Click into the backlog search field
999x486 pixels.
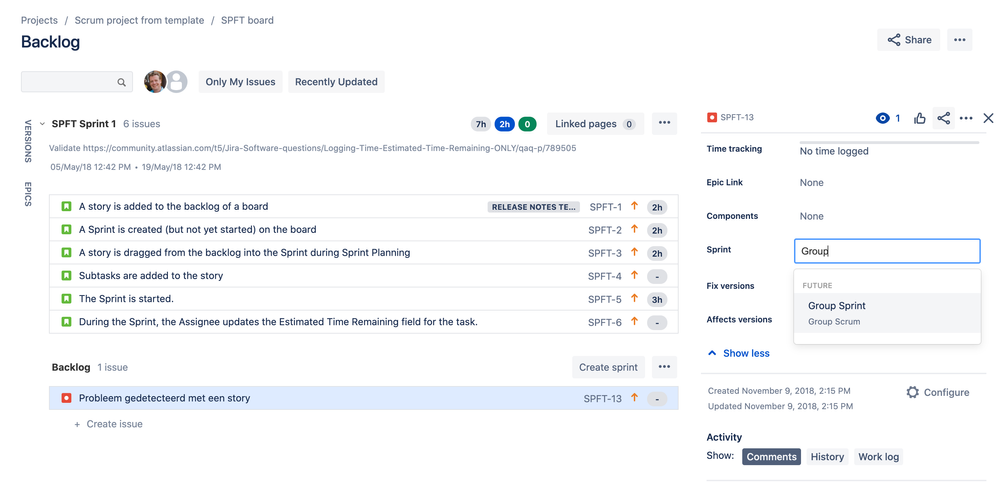(76, 82)
